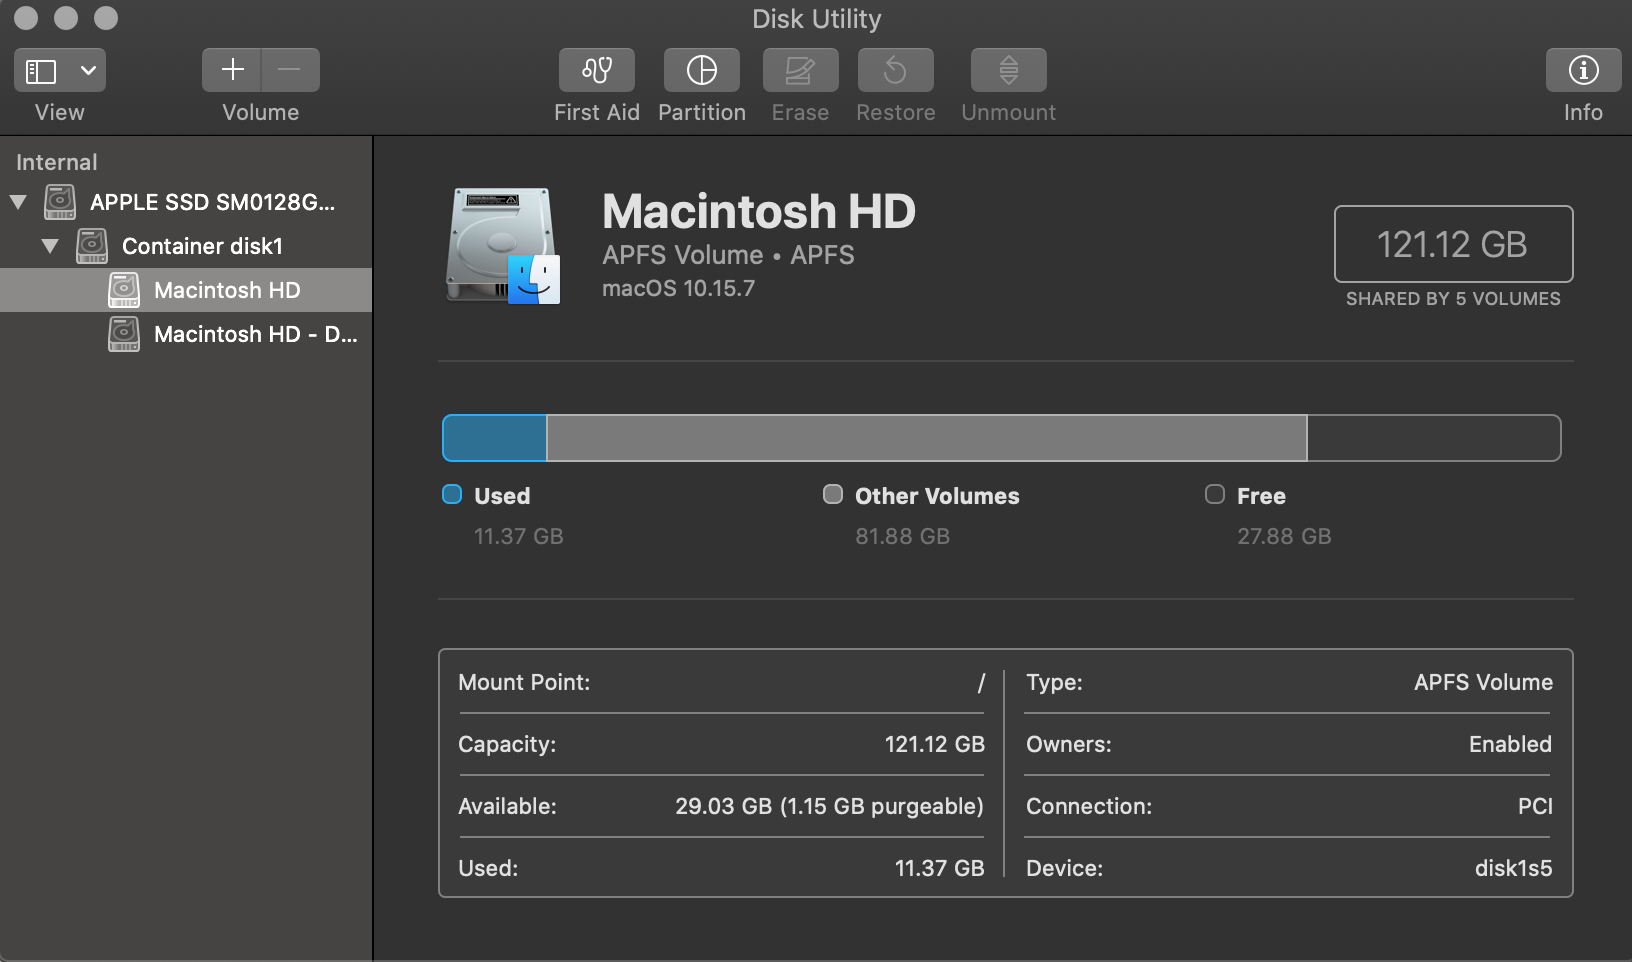Screen dimensions: 1632x962
Task: Click the blue Used legend swatch
Action: 452,494
